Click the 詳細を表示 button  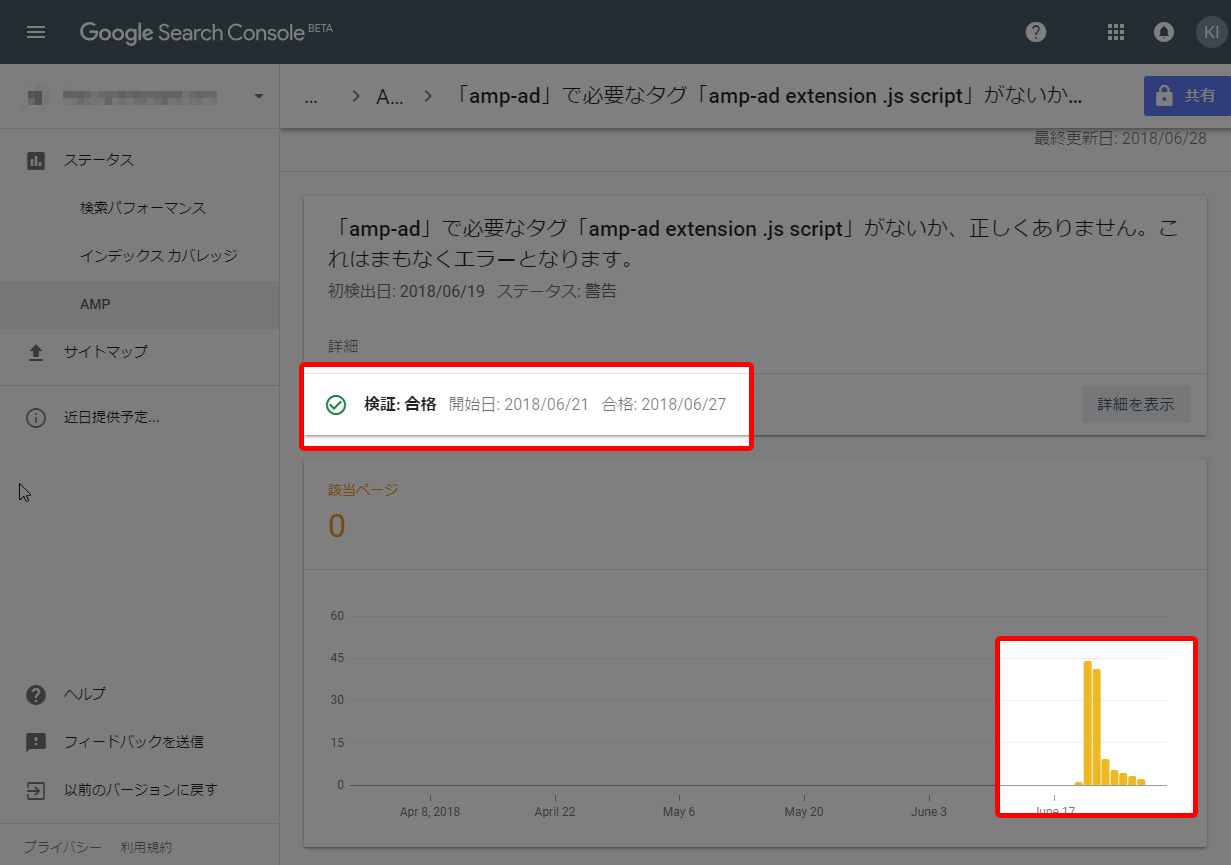pyautogui.click(x=1135, y=405)
